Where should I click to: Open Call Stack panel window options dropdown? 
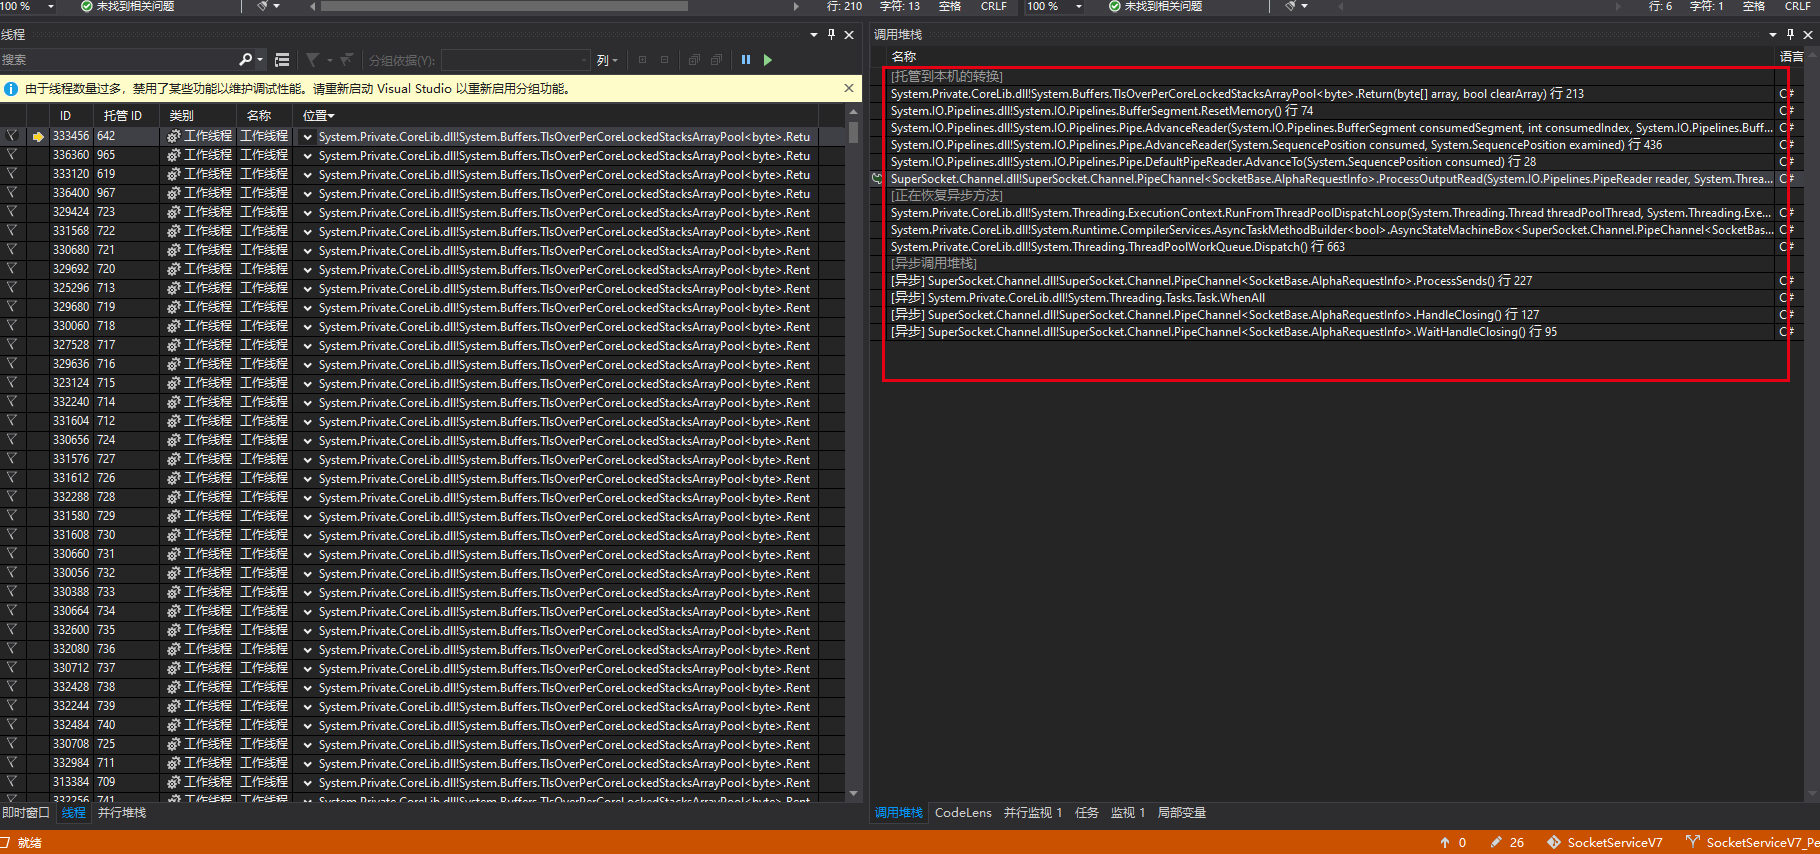pos(1773,34)
